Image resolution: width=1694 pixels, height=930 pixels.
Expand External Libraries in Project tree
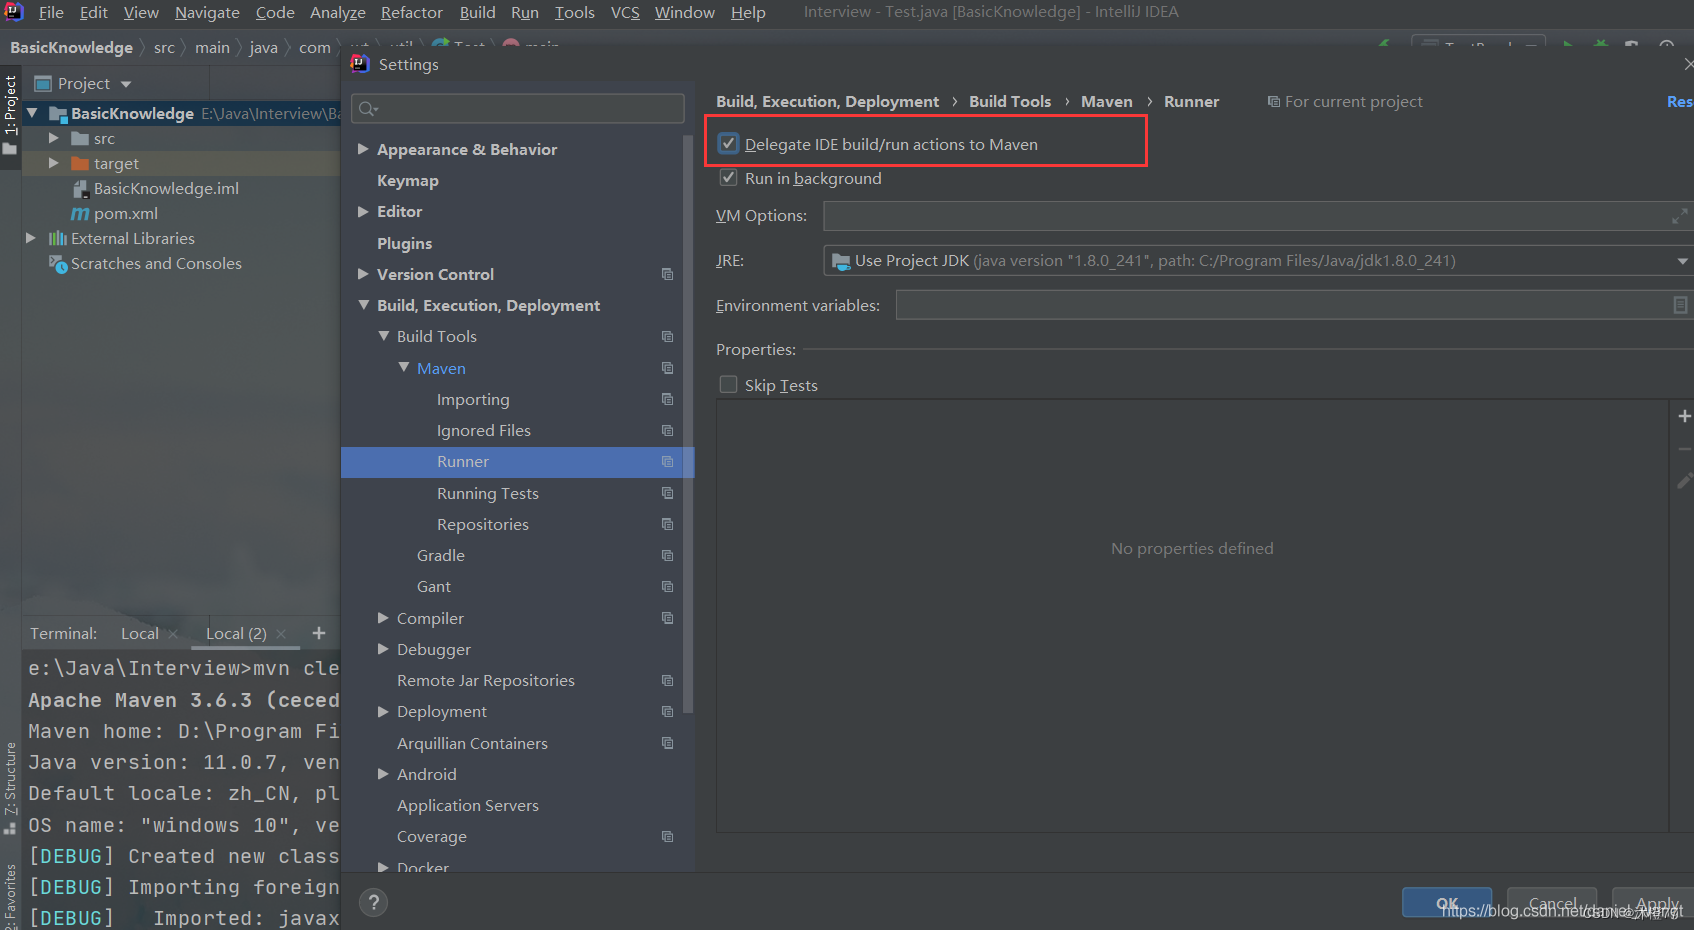[30, 238]
